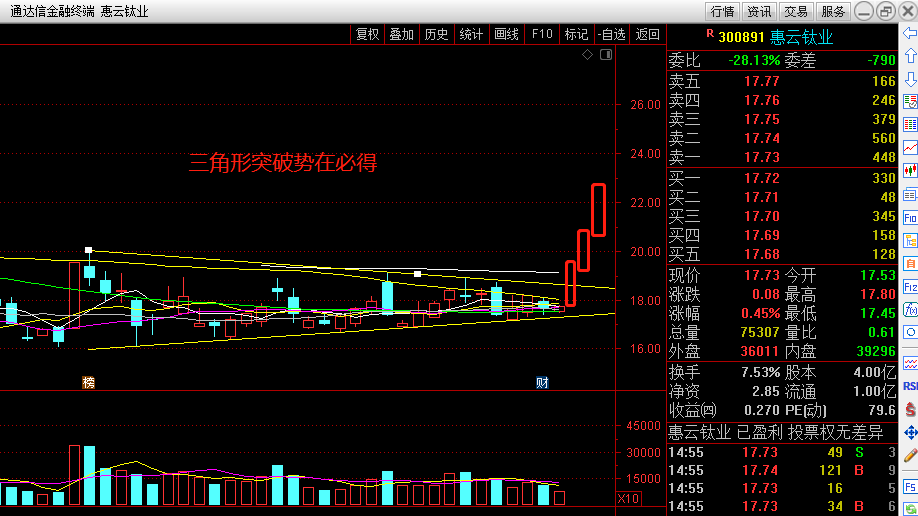Click the red annotation text 三角形突破势在必得
The height and width of the screenshot is (516, 918).
pyautogui.click(x=283, y=163)
